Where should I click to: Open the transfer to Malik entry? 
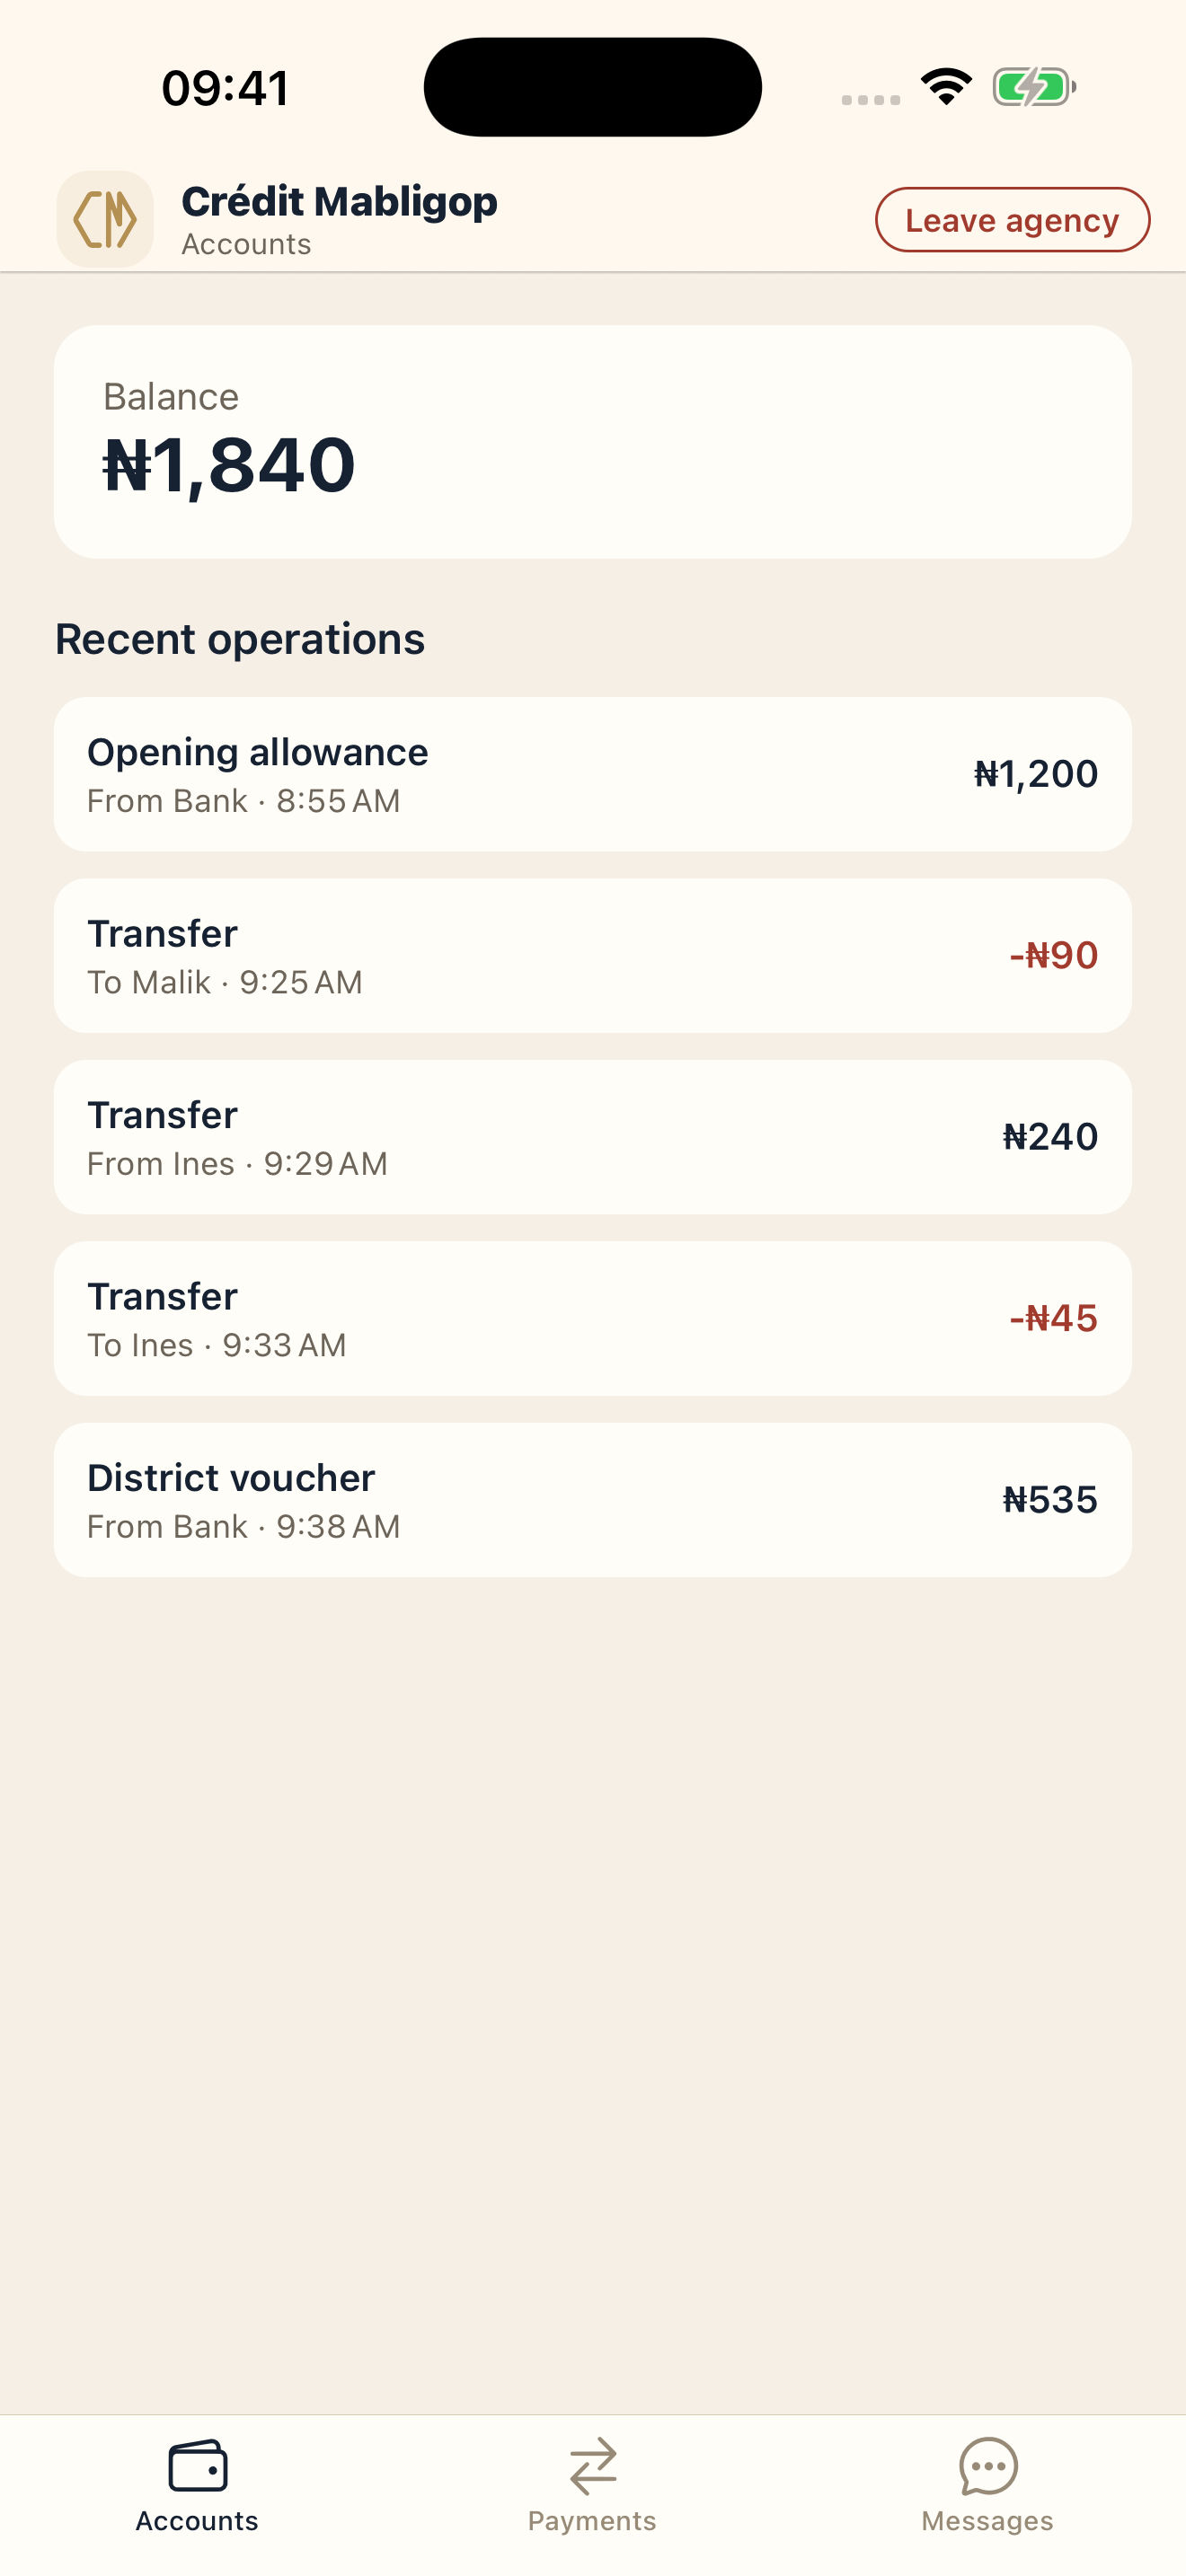pyautogui.click(x=592, y=956)
